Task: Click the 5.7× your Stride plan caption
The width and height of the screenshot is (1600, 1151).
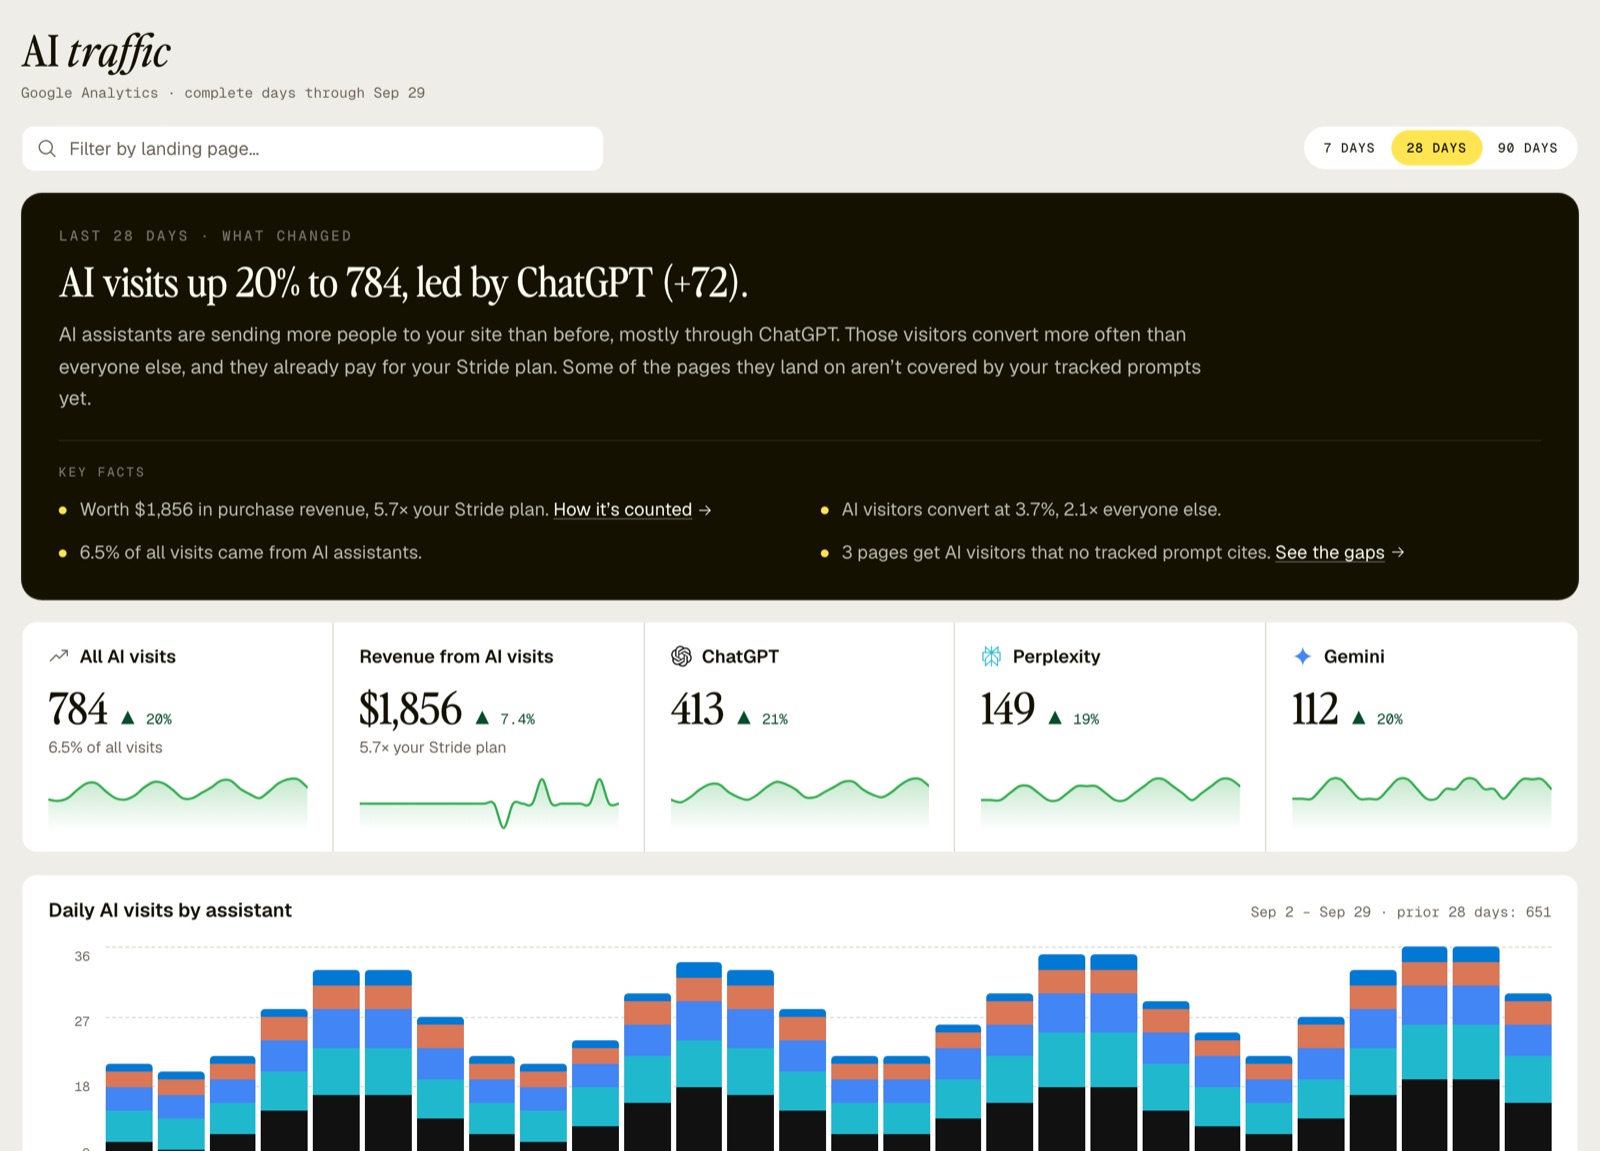Action: pyautogui.click(x=433, y=747)
